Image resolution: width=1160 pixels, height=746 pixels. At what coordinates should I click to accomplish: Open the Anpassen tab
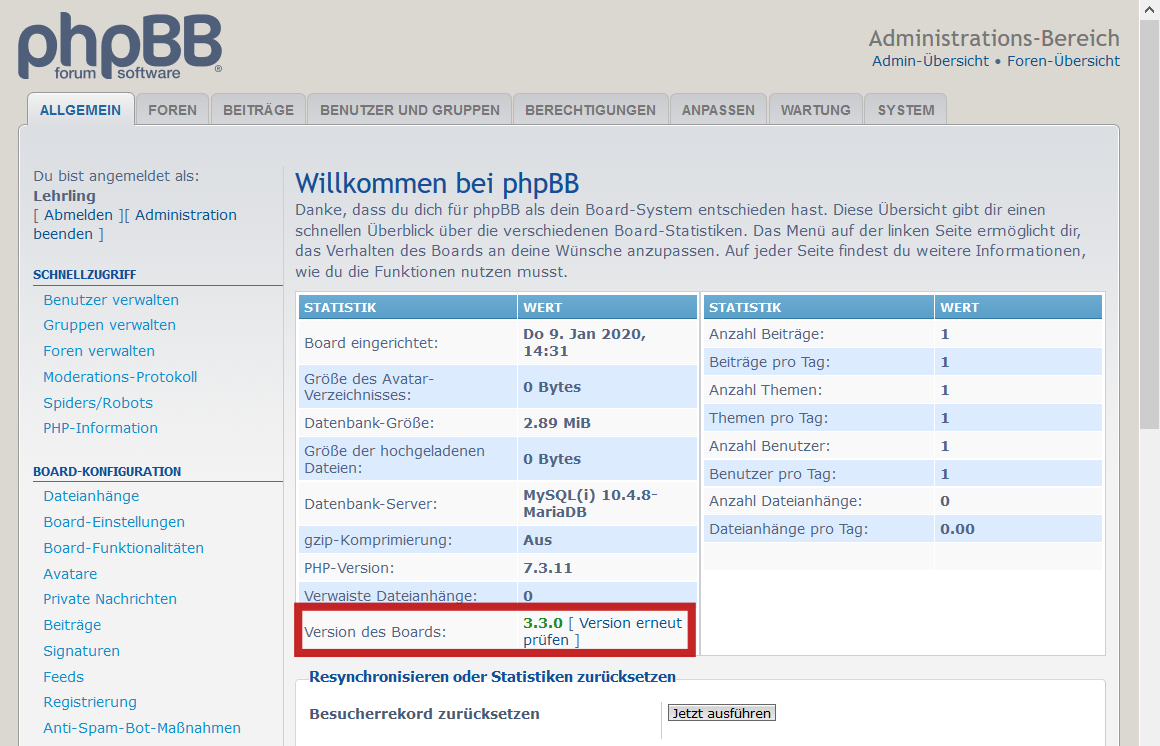(718, 110)
